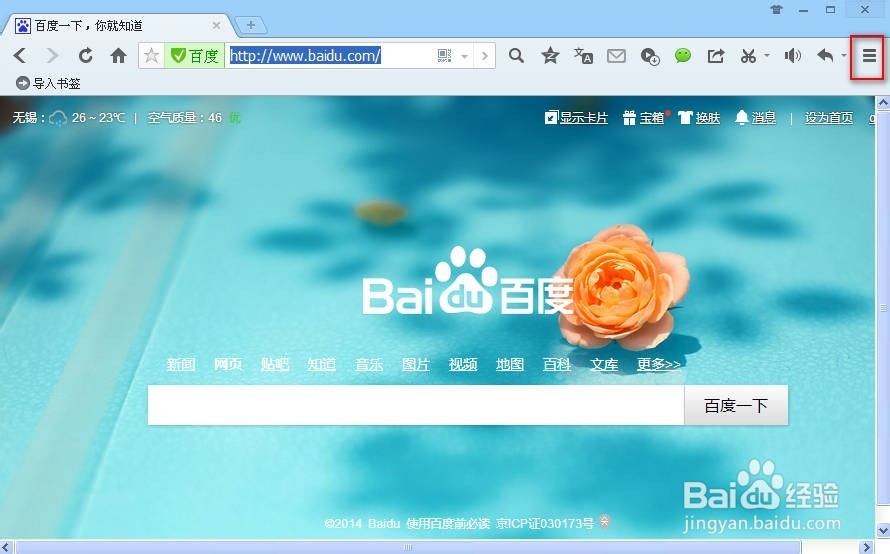
Task: Click the vertical scrollbar up arrow
Action: coord(883,103)
